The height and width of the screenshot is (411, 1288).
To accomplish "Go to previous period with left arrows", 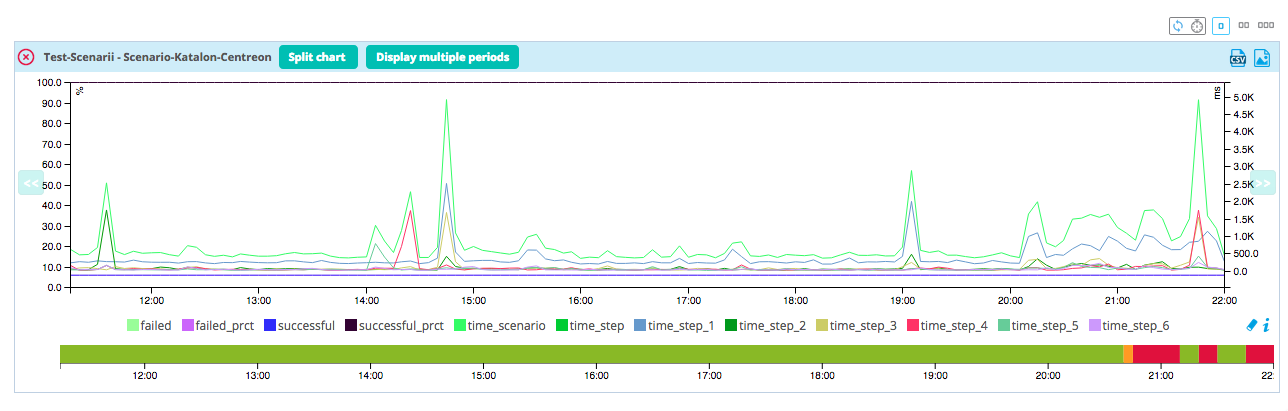I will click(x=30, y=183).
